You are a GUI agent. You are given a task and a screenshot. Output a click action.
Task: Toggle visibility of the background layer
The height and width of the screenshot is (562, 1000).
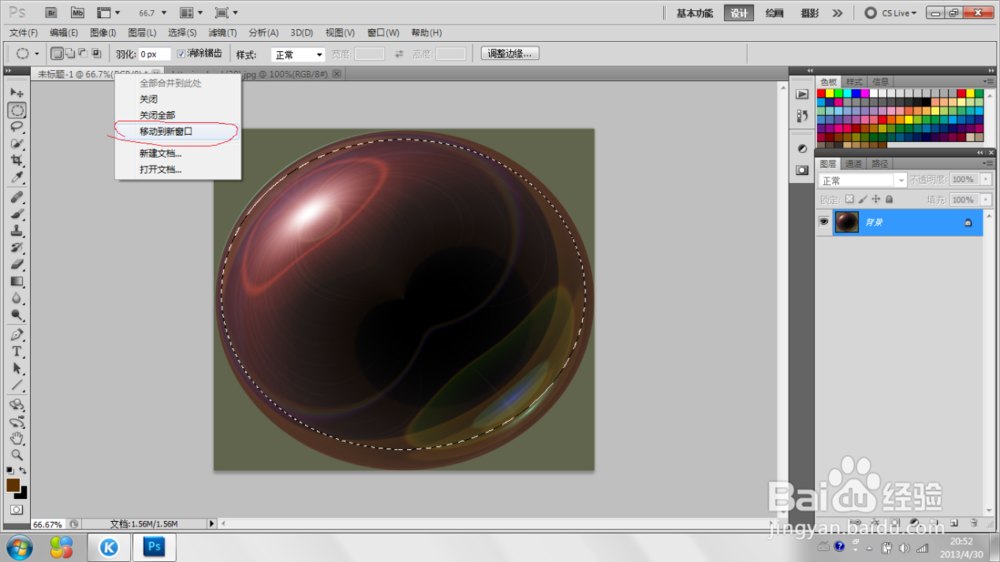click(x=823, y=222)
